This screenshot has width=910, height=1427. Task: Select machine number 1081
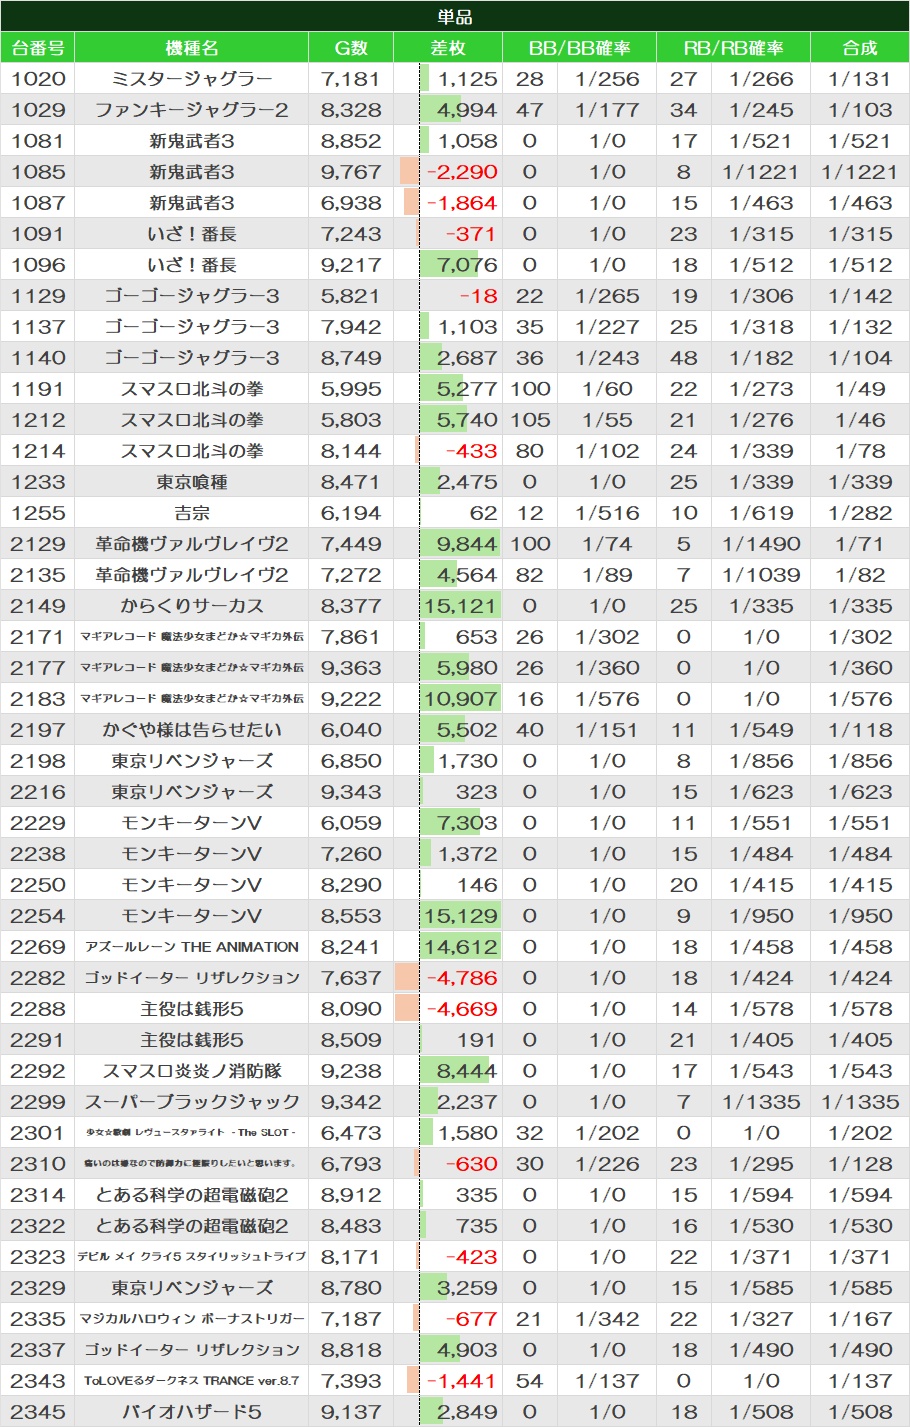(x=38, y=141)
